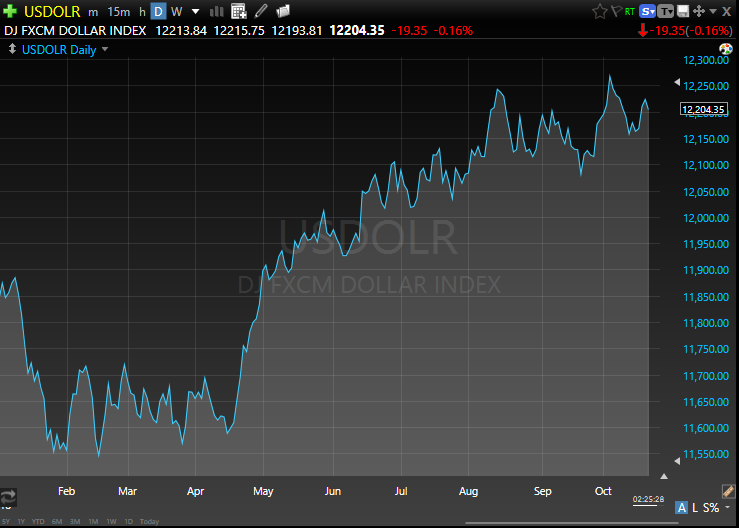Click the pencil edit icon at bottom right
This screenshot has width=739, height=528.
click(x=729, y=491)
